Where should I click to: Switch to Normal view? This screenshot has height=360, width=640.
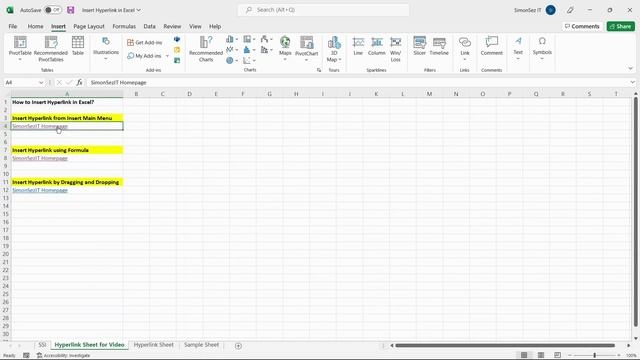point(524,355)
